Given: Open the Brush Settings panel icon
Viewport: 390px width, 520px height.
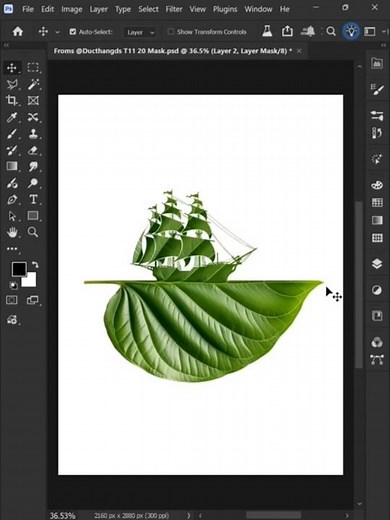Looking at the screenshot, I should (x=377, y=89).
